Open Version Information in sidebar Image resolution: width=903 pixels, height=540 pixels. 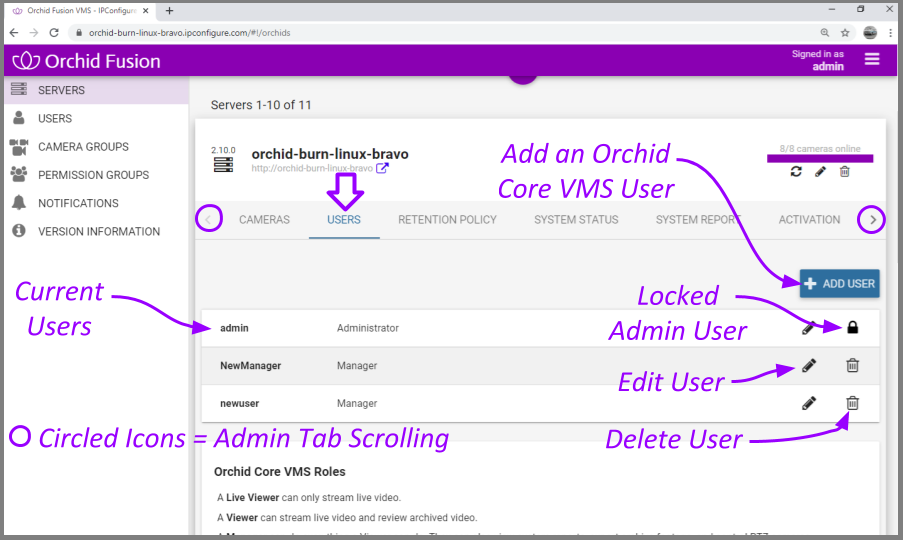point(96,231)
